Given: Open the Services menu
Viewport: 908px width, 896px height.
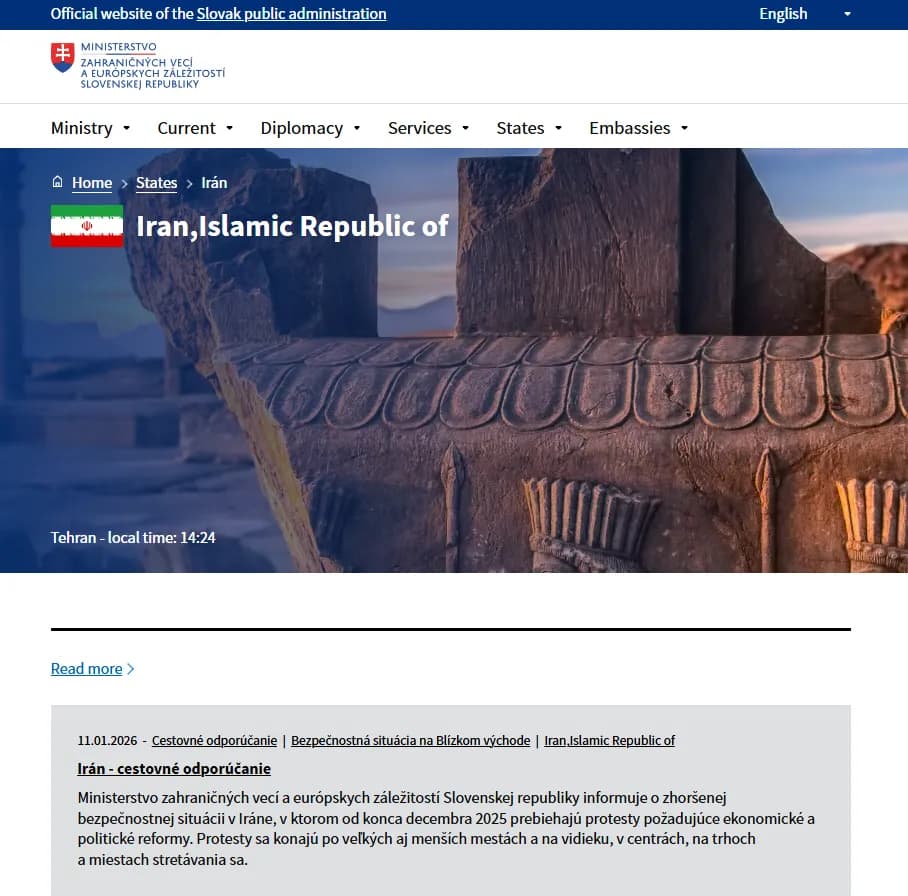Looking at the screenshot, I should coord(428,128).
